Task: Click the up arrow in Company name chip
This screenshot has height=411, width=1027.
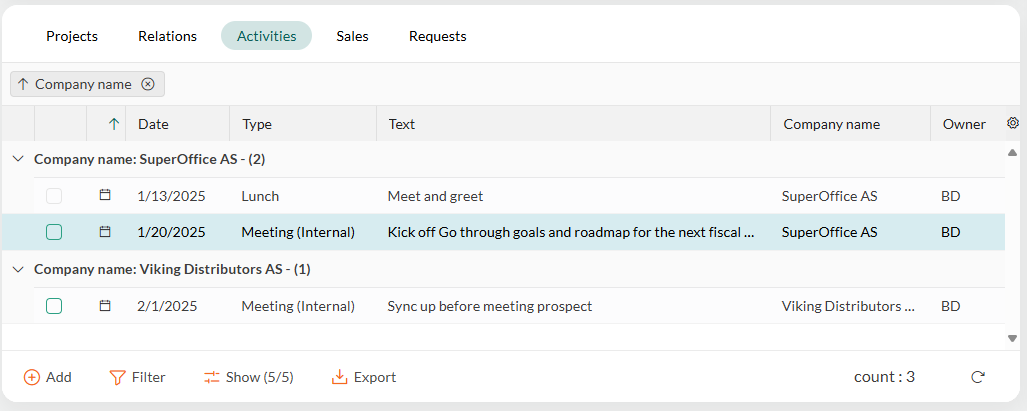Action: tap(24, 84)
